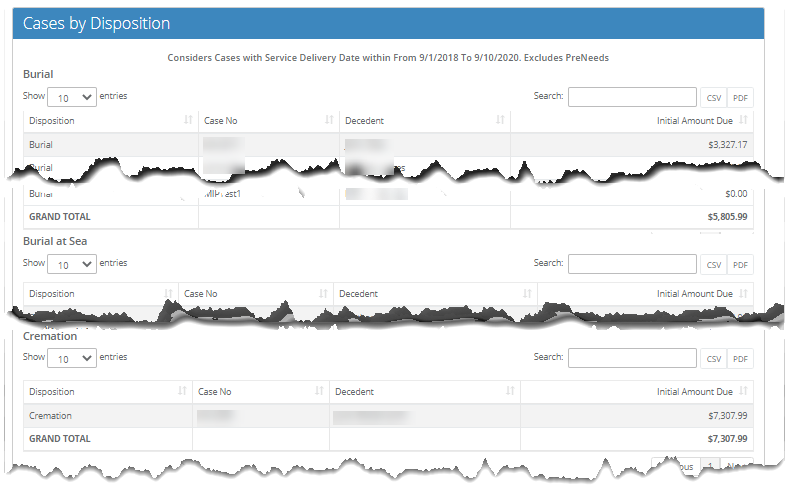Image resolution: width=790 pixels, height=498 pixels.
Task: Sort Cremation table by Disposition sort icon
Action: coord(182,392)
